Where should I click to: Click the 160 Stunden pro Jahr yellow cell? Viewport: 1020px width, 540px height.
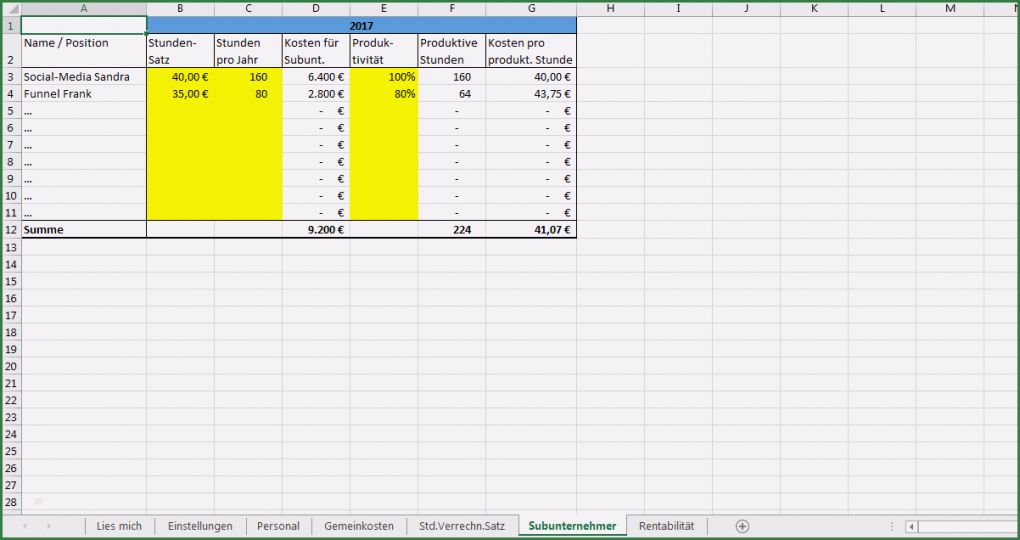[x=248, y=77]
